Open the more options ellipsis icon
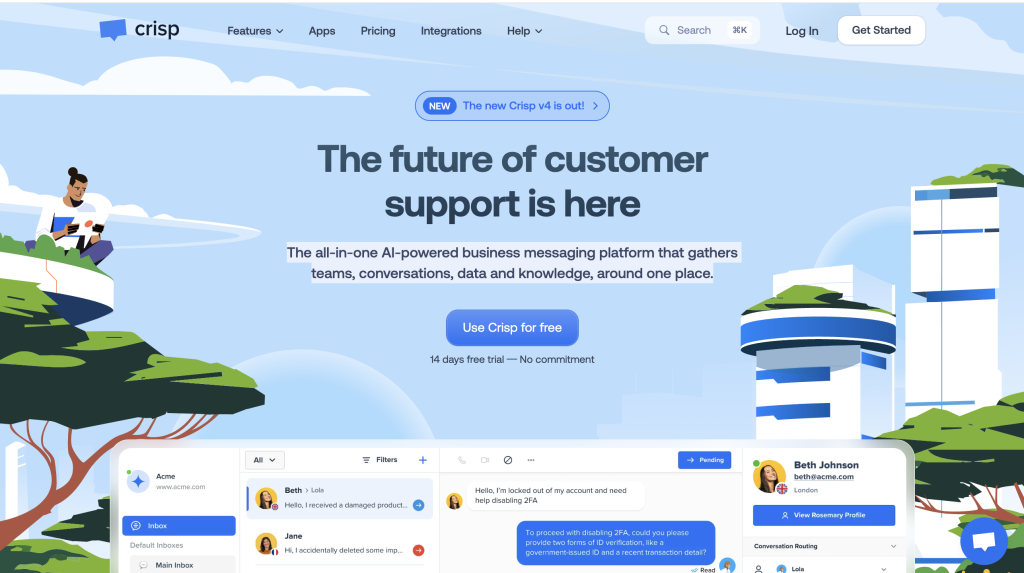Image resolution: width=1024 pixels, height=573 pixels. click(x=531, y=460)
